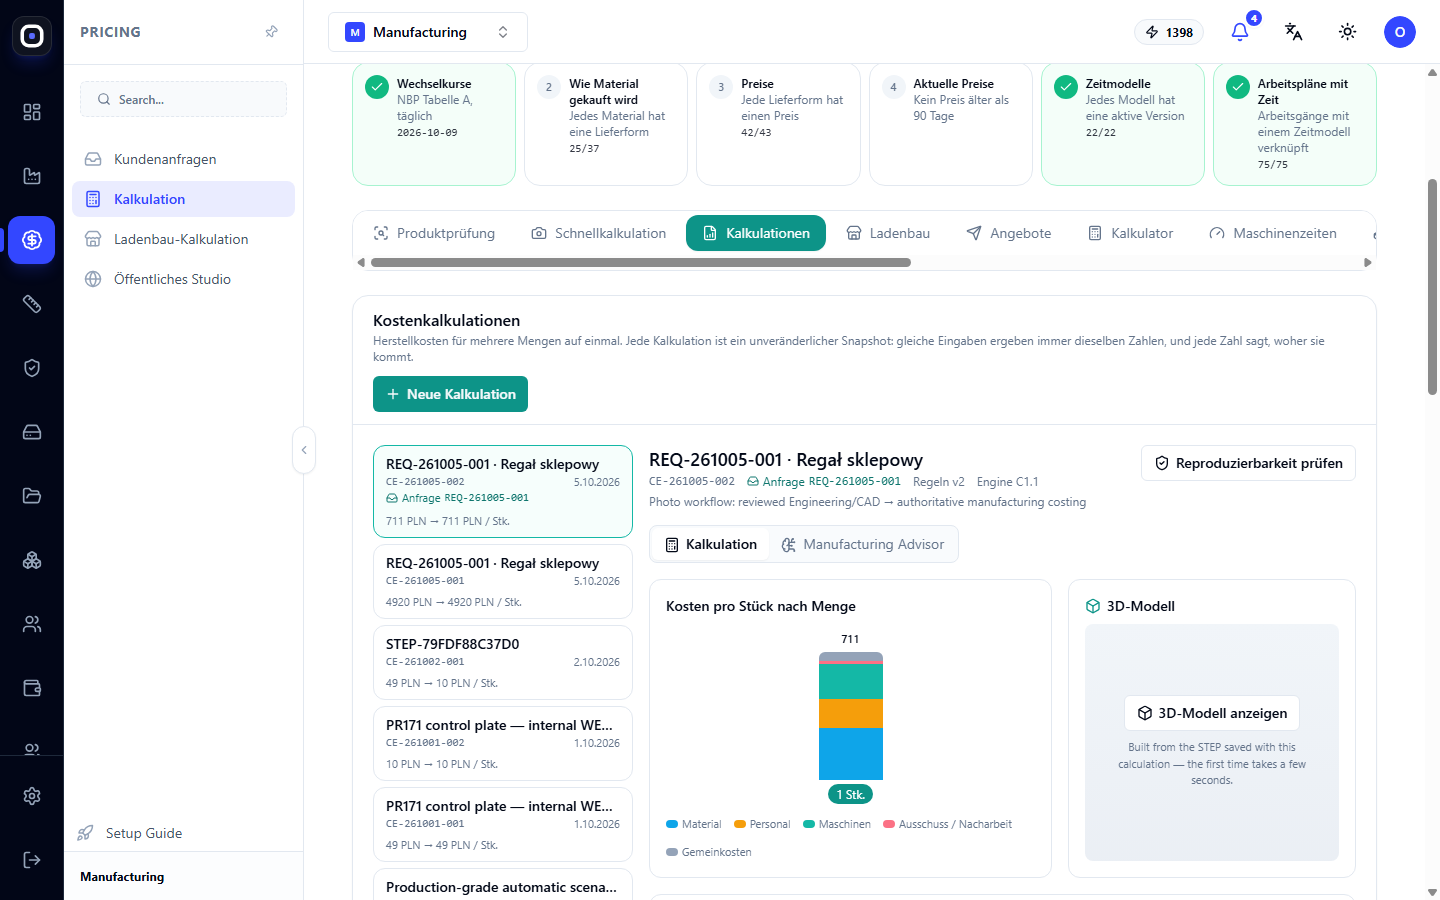Open the settings gear in the left rail
The width and height of the screenshot is (1440, 900).
pos(32,796)
